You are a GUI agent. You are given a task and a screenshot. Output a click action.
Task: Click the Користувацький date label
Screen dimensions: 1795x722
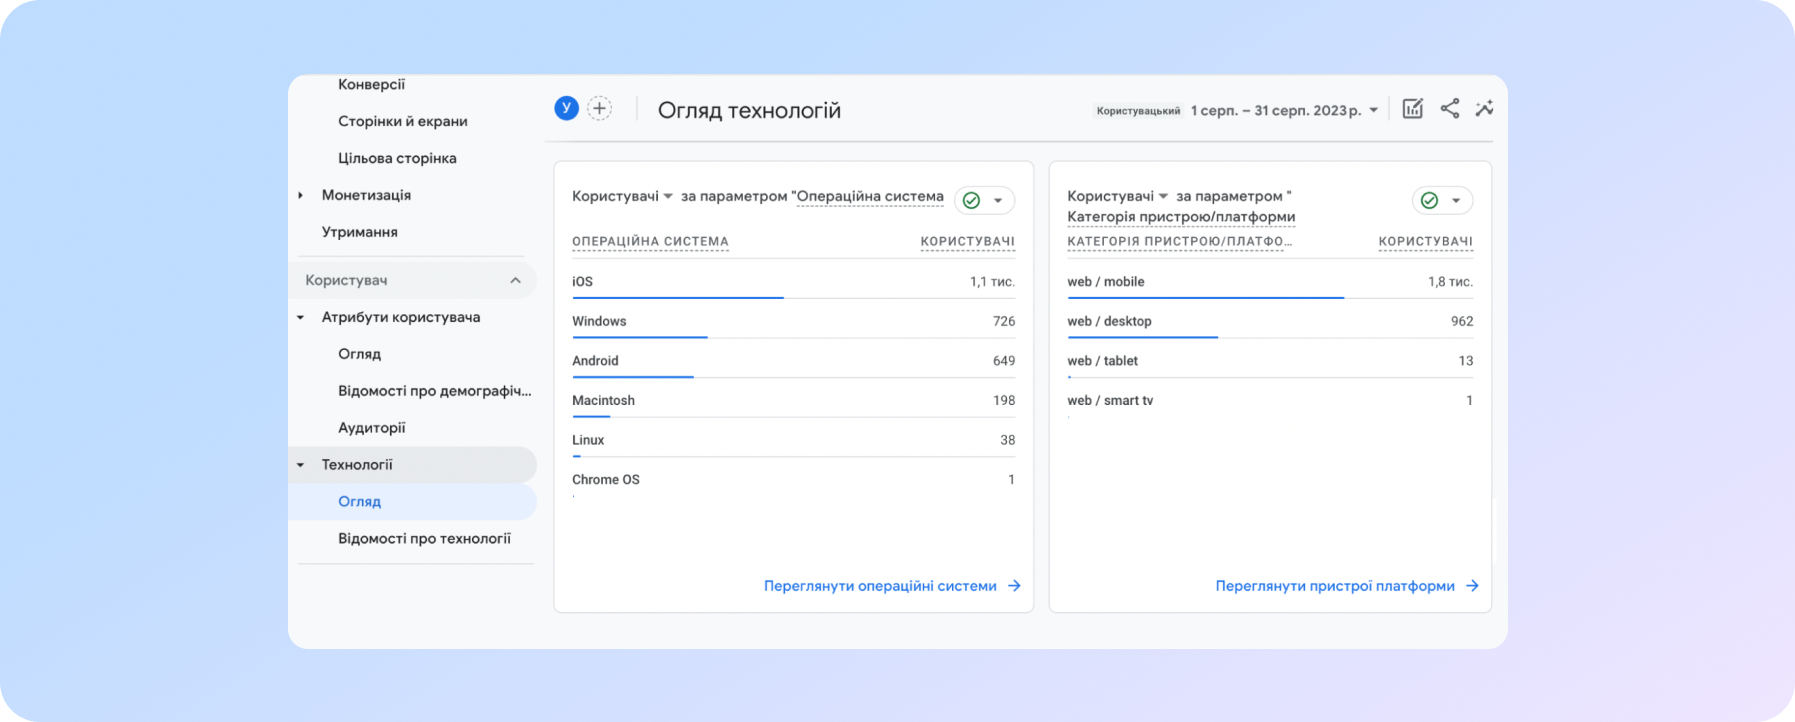click(x=1138, y=111)
